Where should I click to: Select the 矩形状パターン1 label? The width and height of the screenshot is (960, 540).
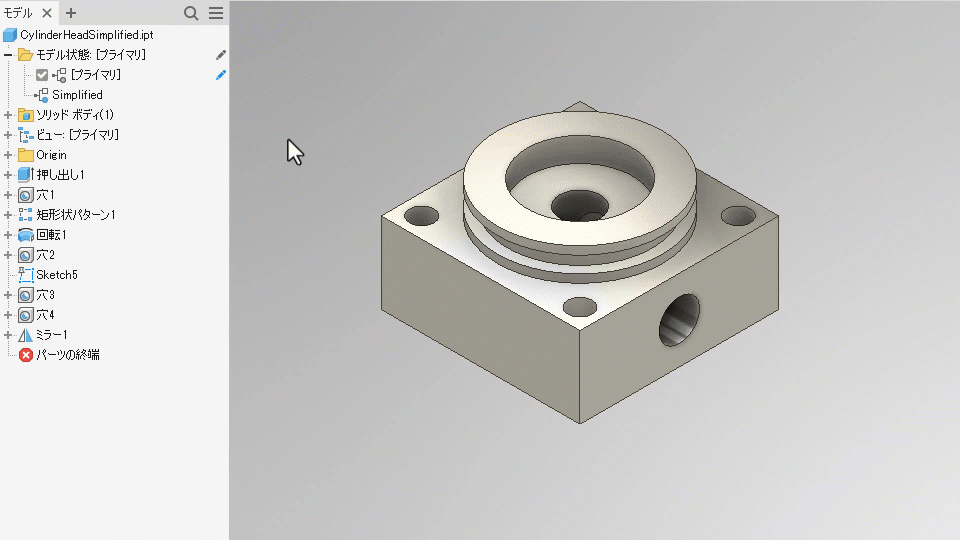(x=75, y=215)
